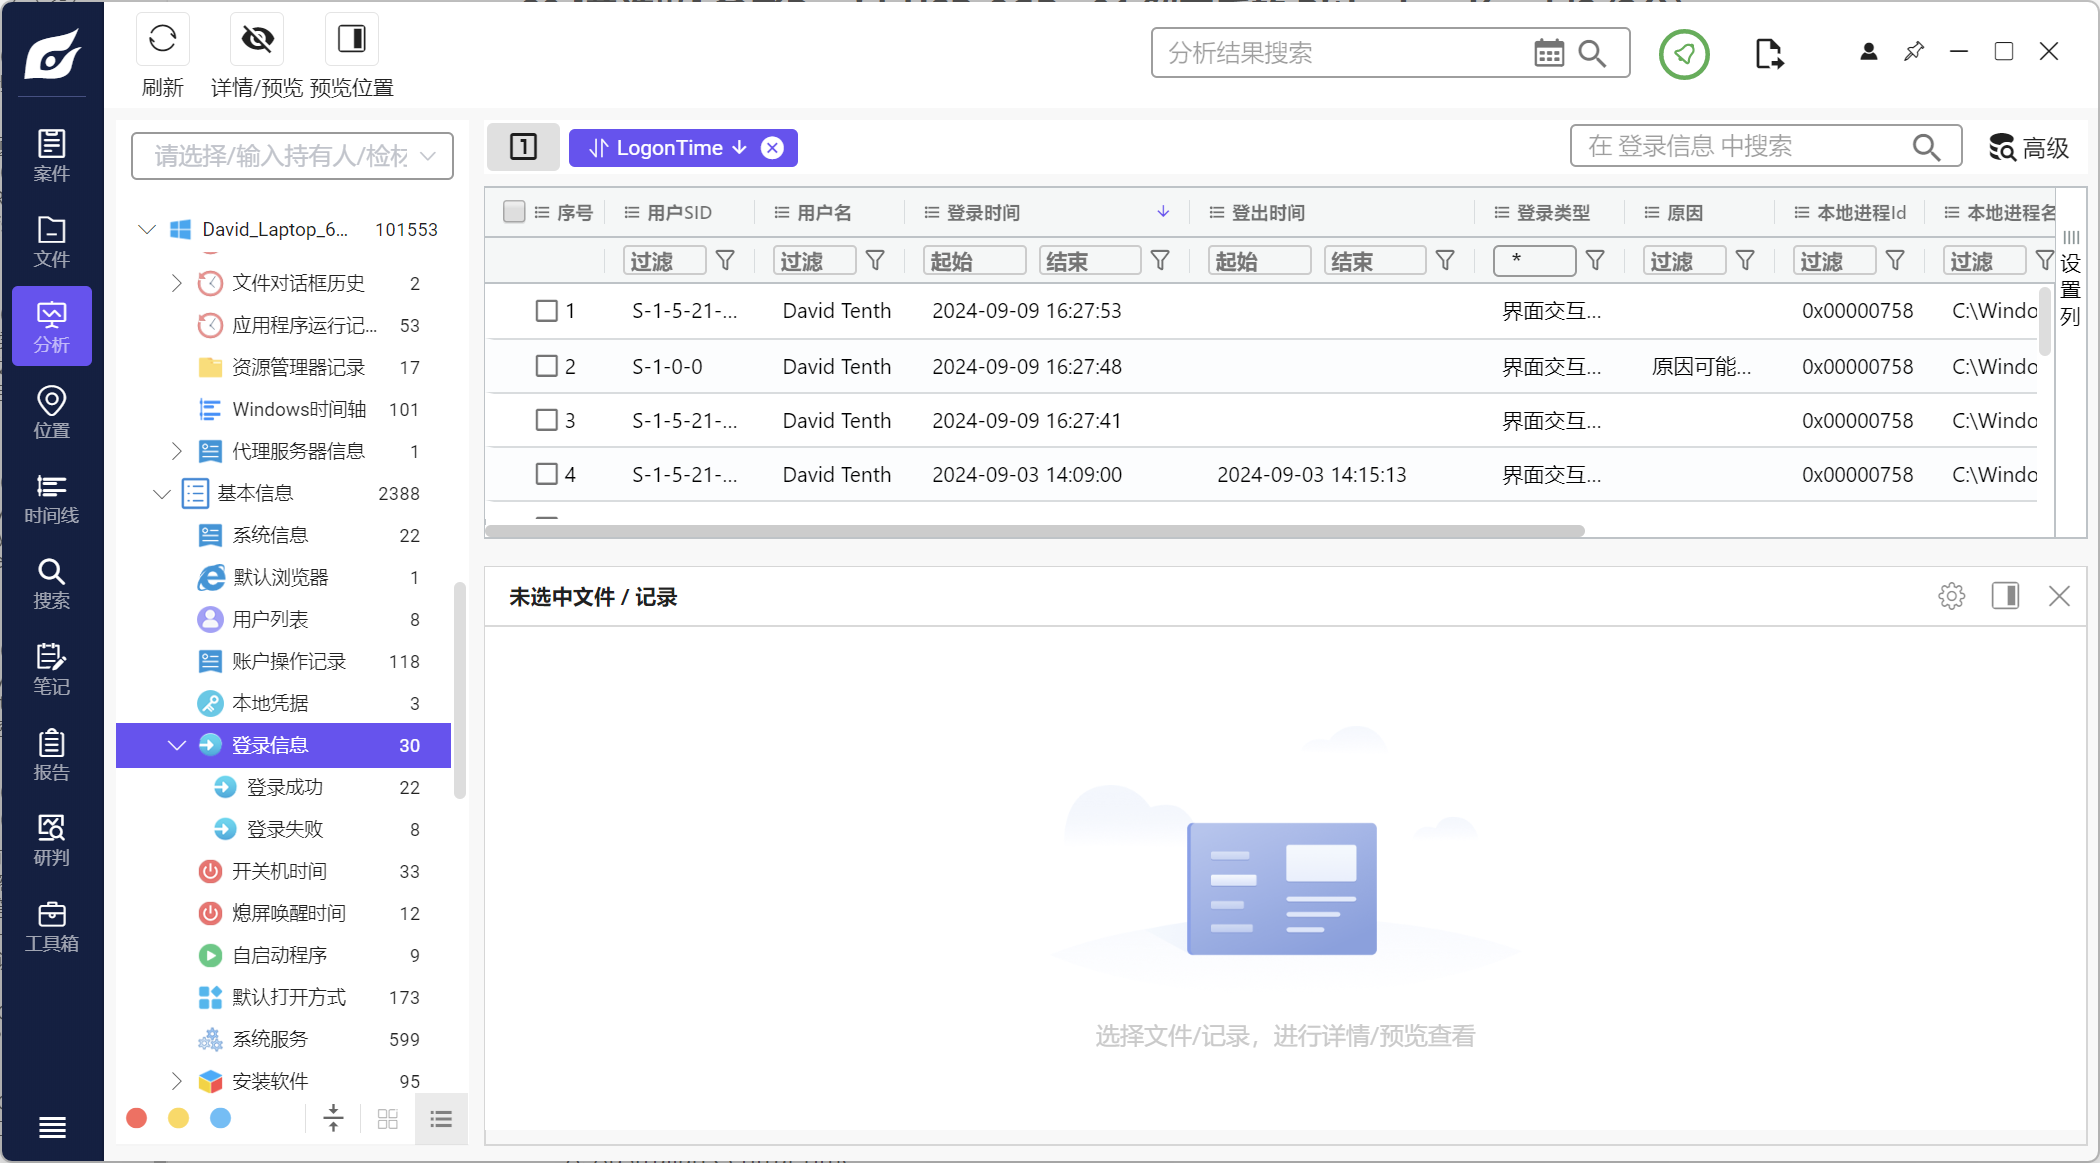The width and height of the screenshot is (2100, 1163).
Task: Close the 未选中文件 / 记录 preview panel
Action: tap(2059, 597)
